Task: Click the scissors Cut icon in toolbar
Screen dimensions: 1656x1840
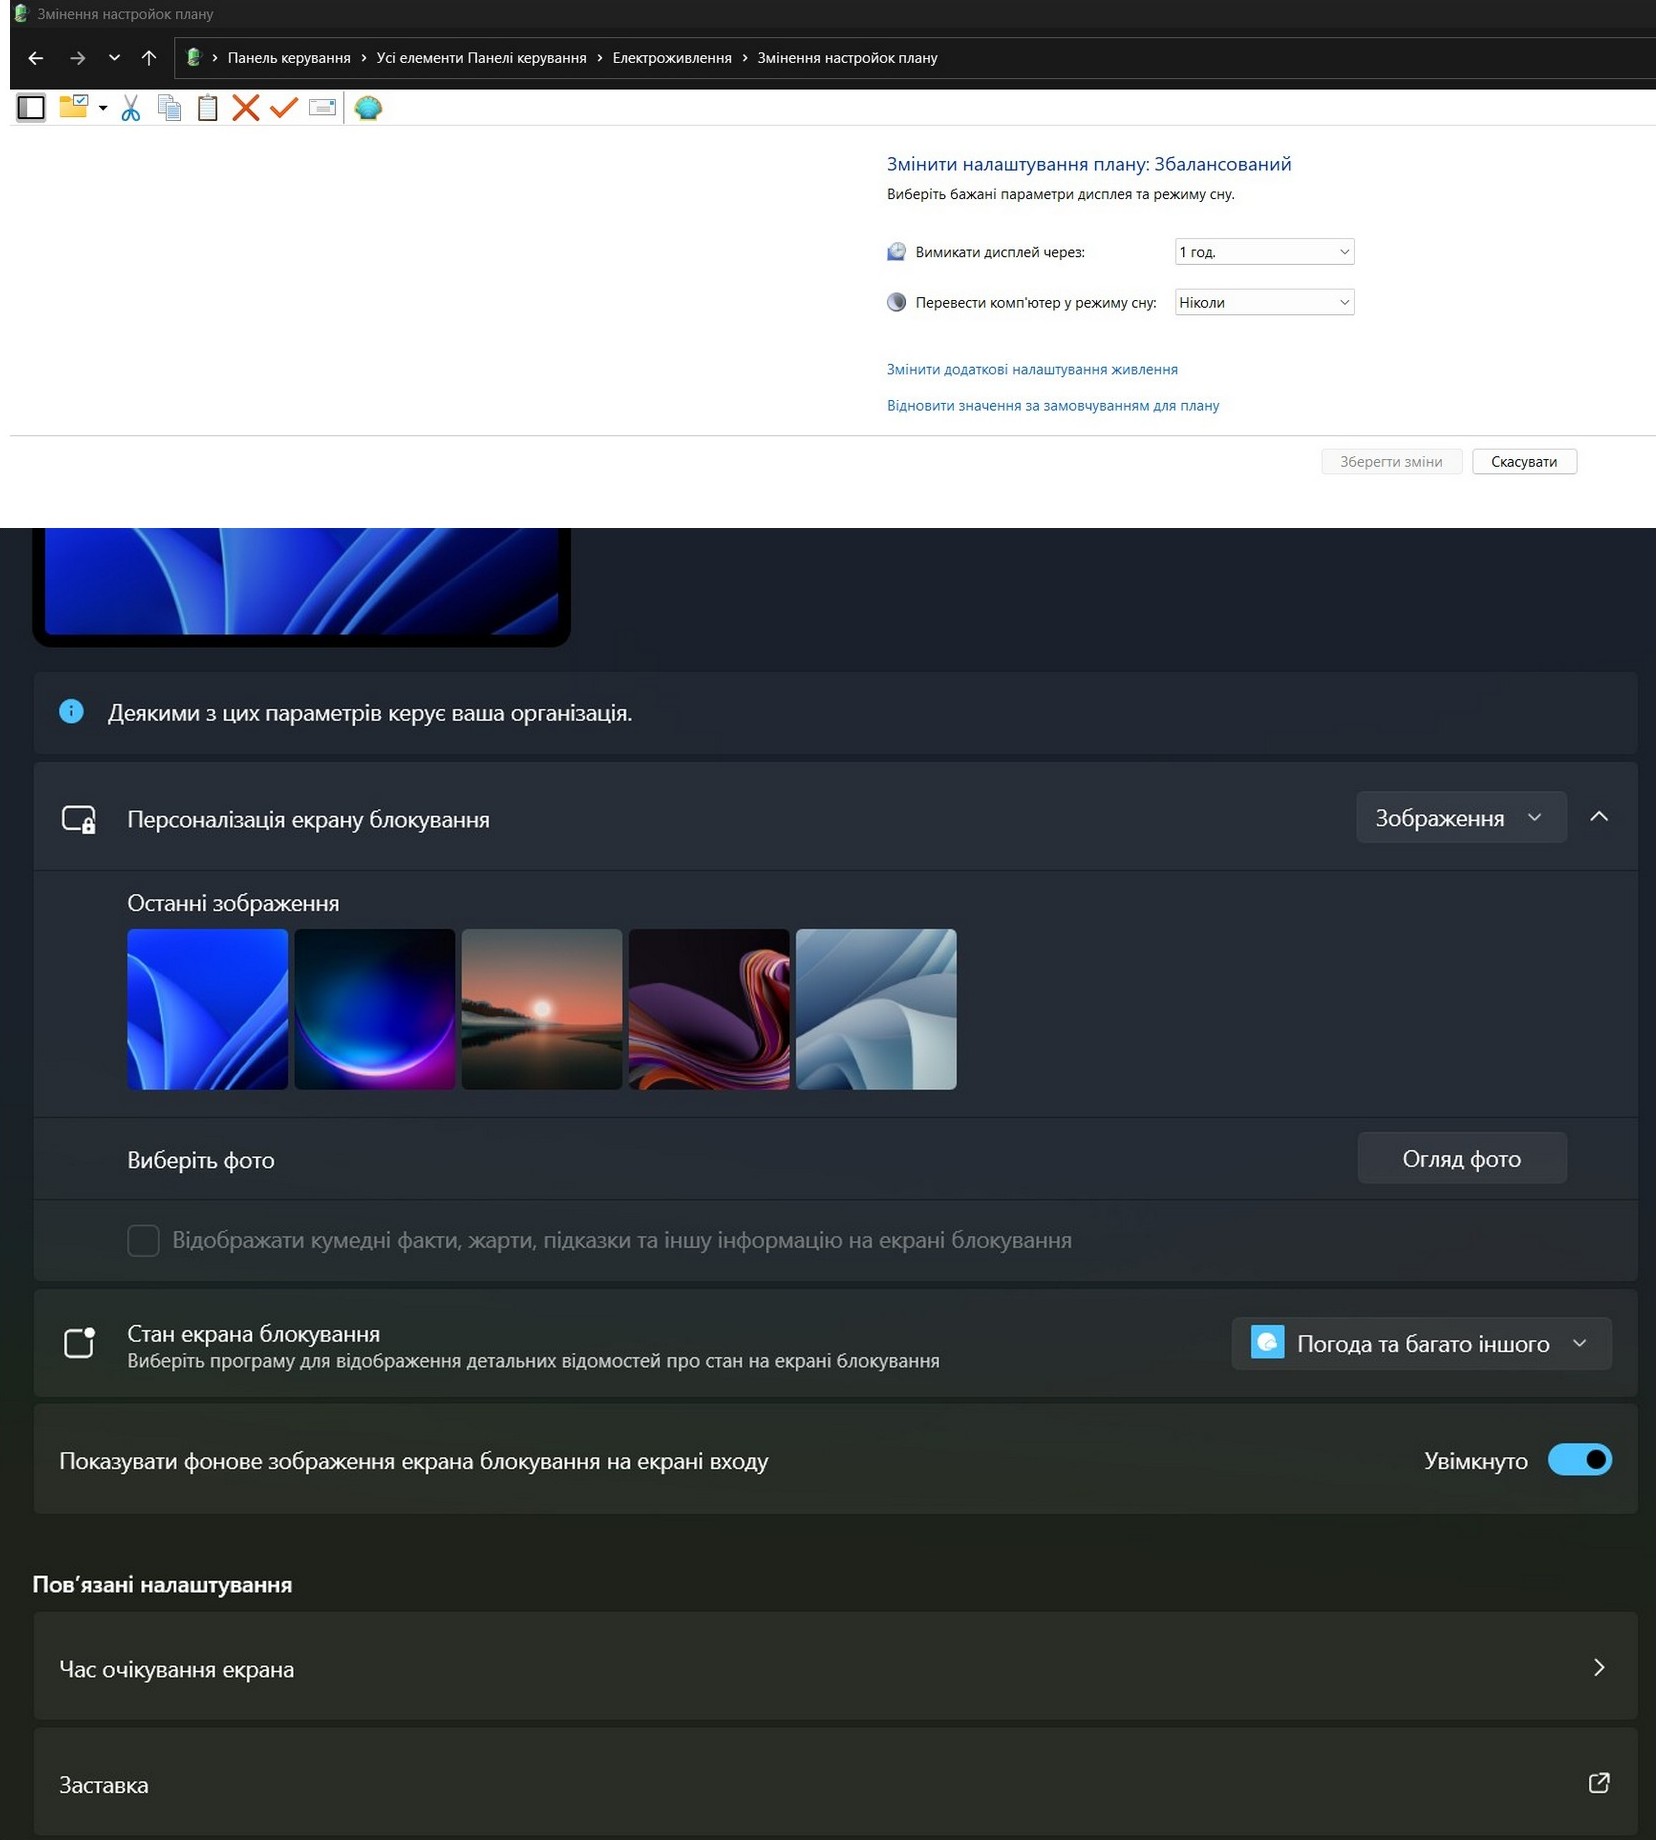Action: [x=131, y=108]
